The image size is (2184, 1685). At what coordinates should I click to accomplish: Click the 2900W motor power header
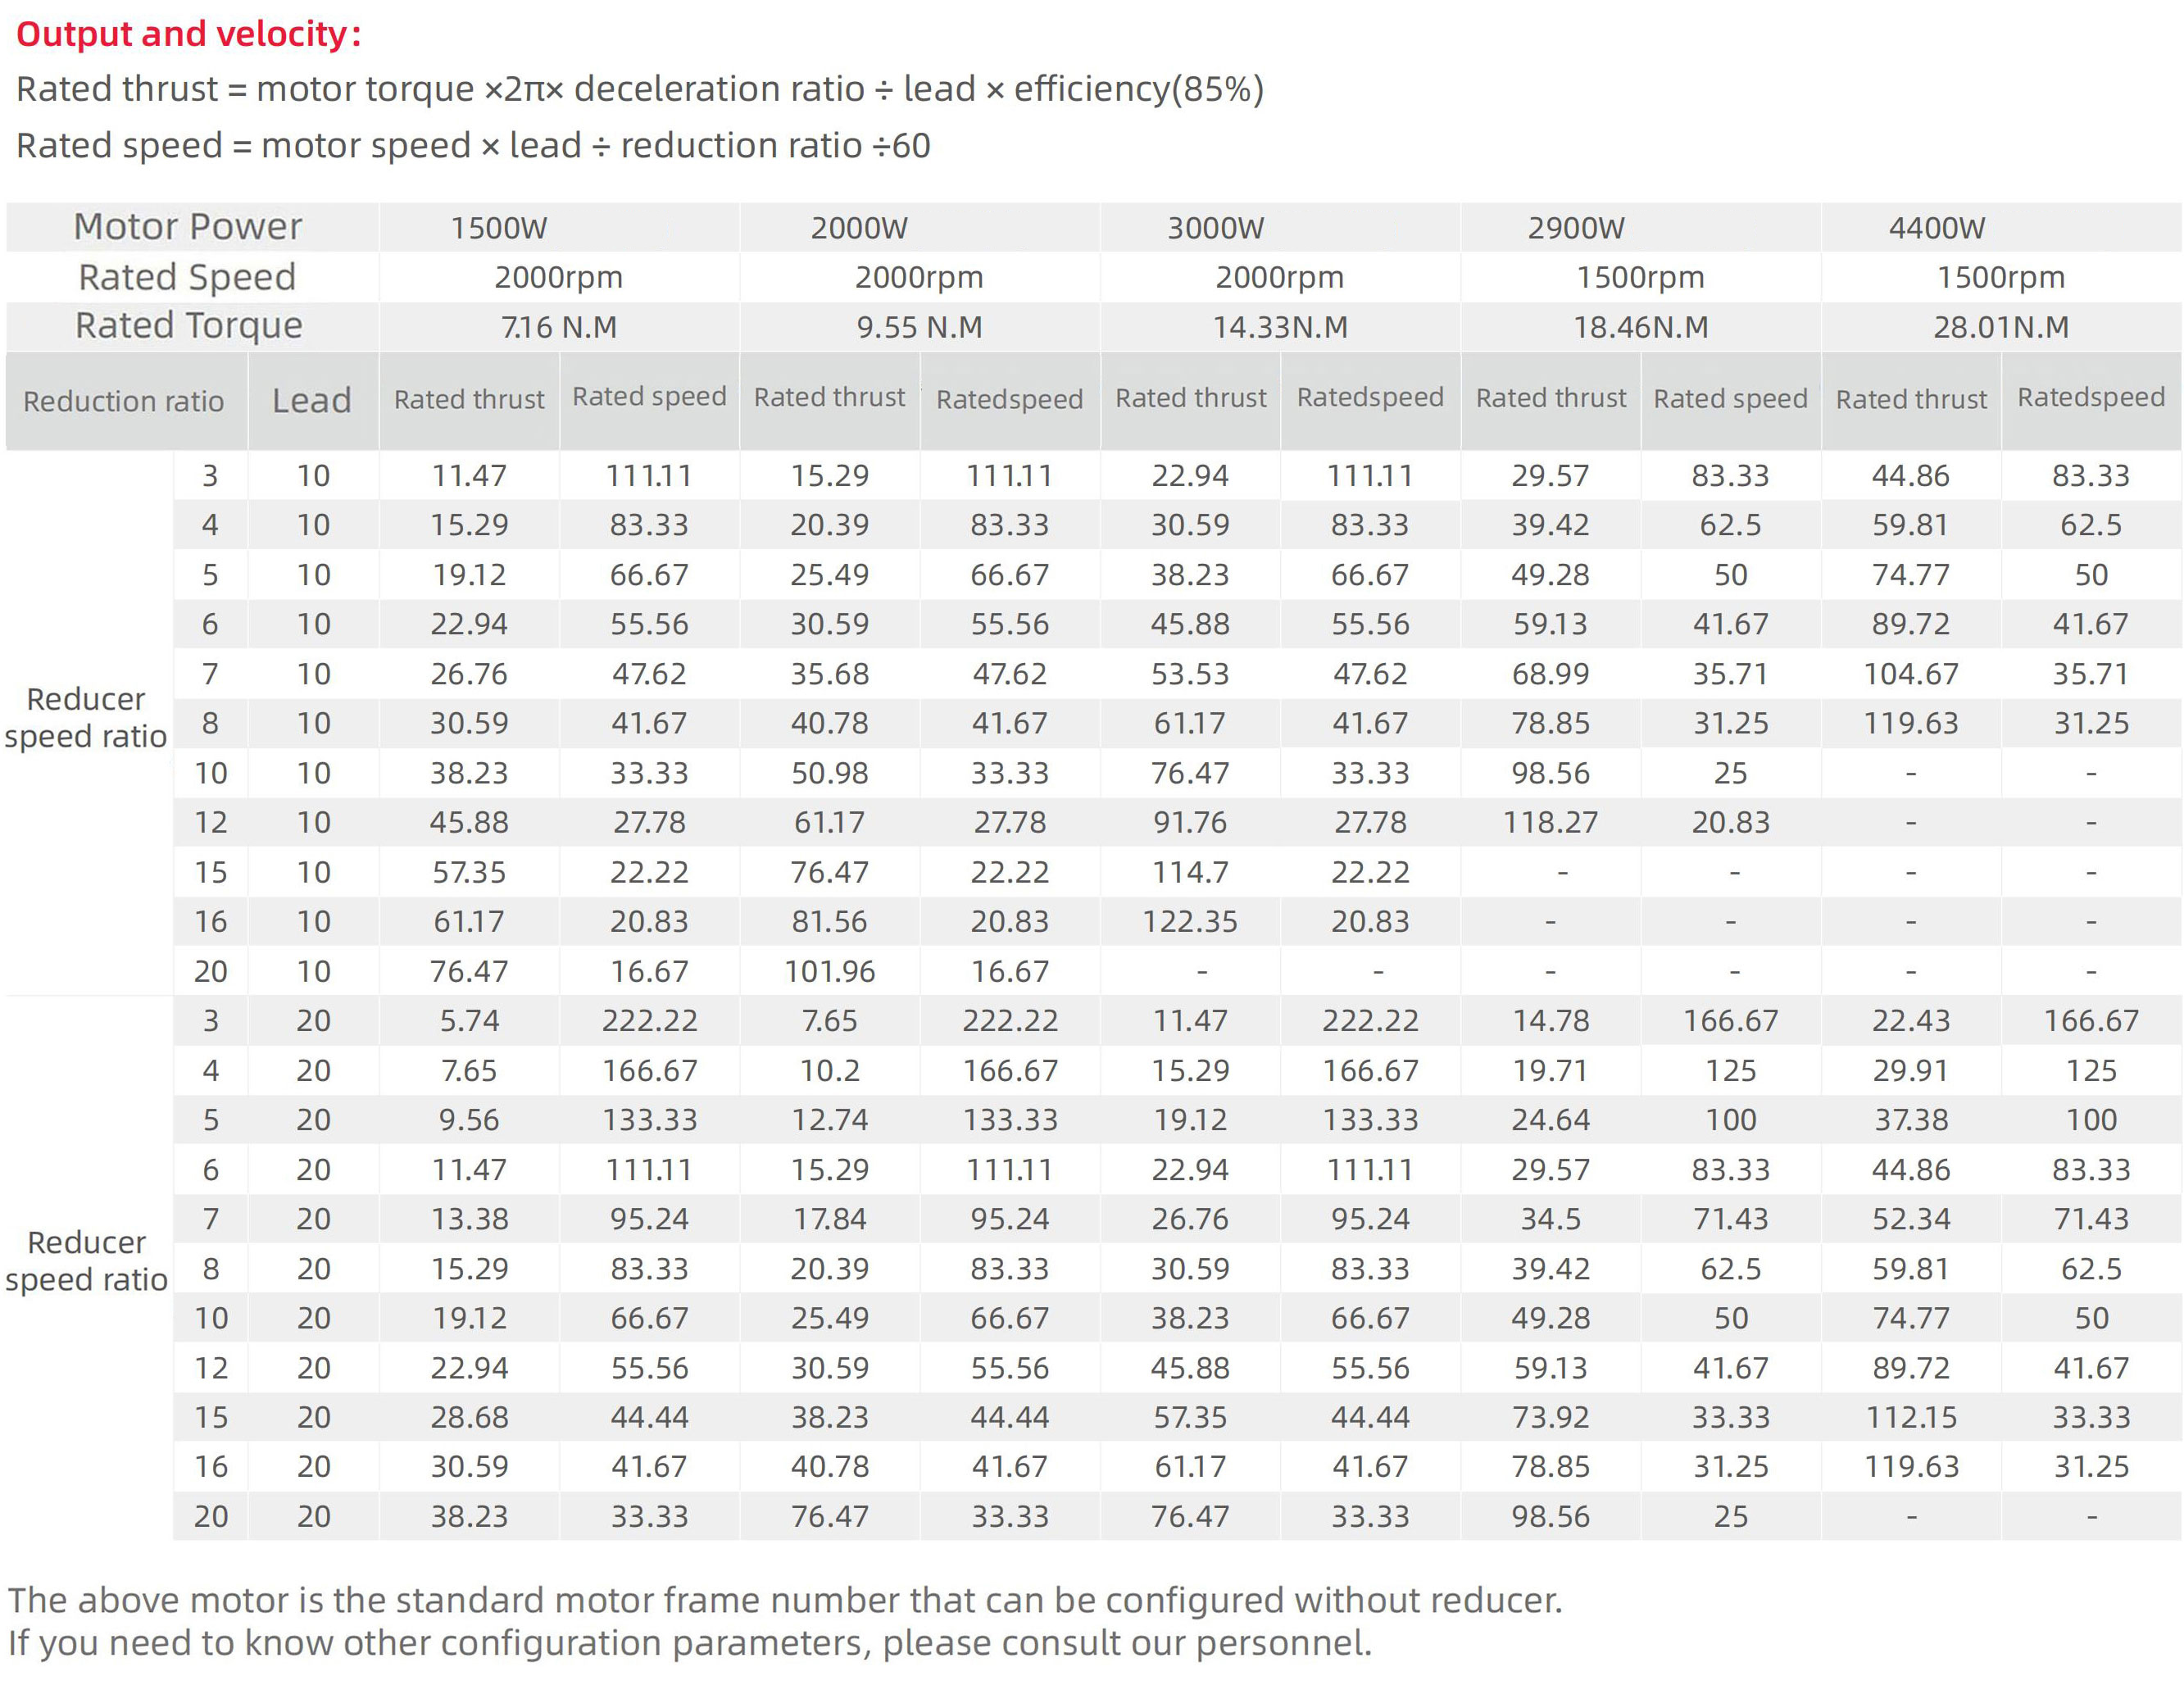[x=1576, y=228]
